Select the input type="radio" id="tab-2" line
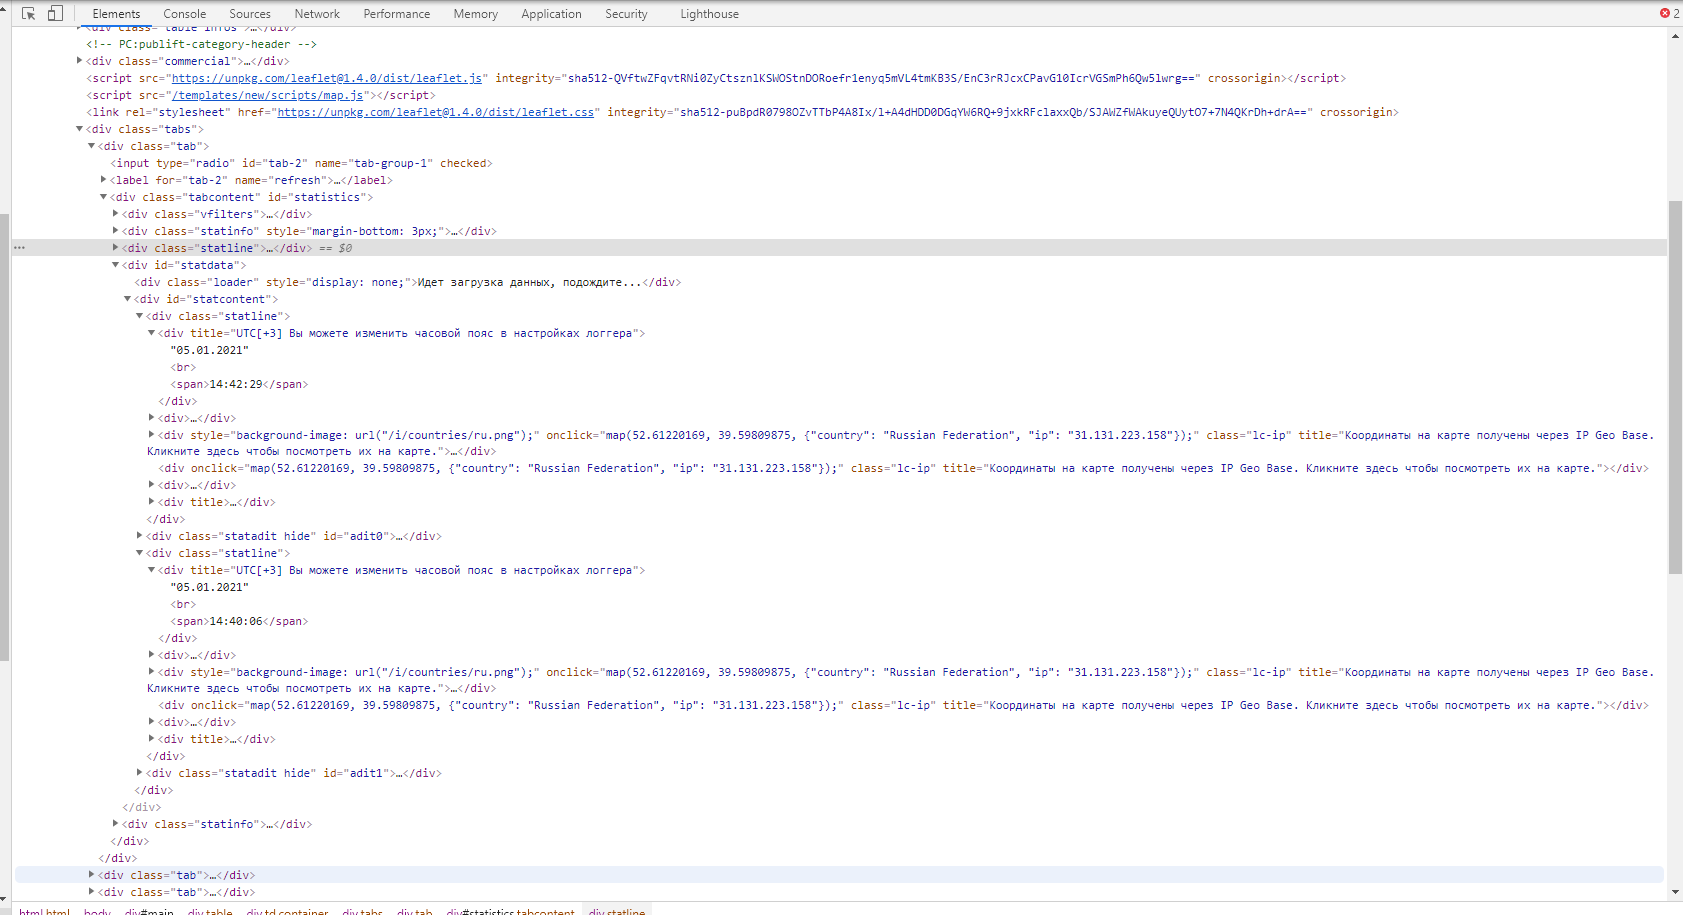The width and height of the screenshot is (1683, 915). (x=301, y=163)
